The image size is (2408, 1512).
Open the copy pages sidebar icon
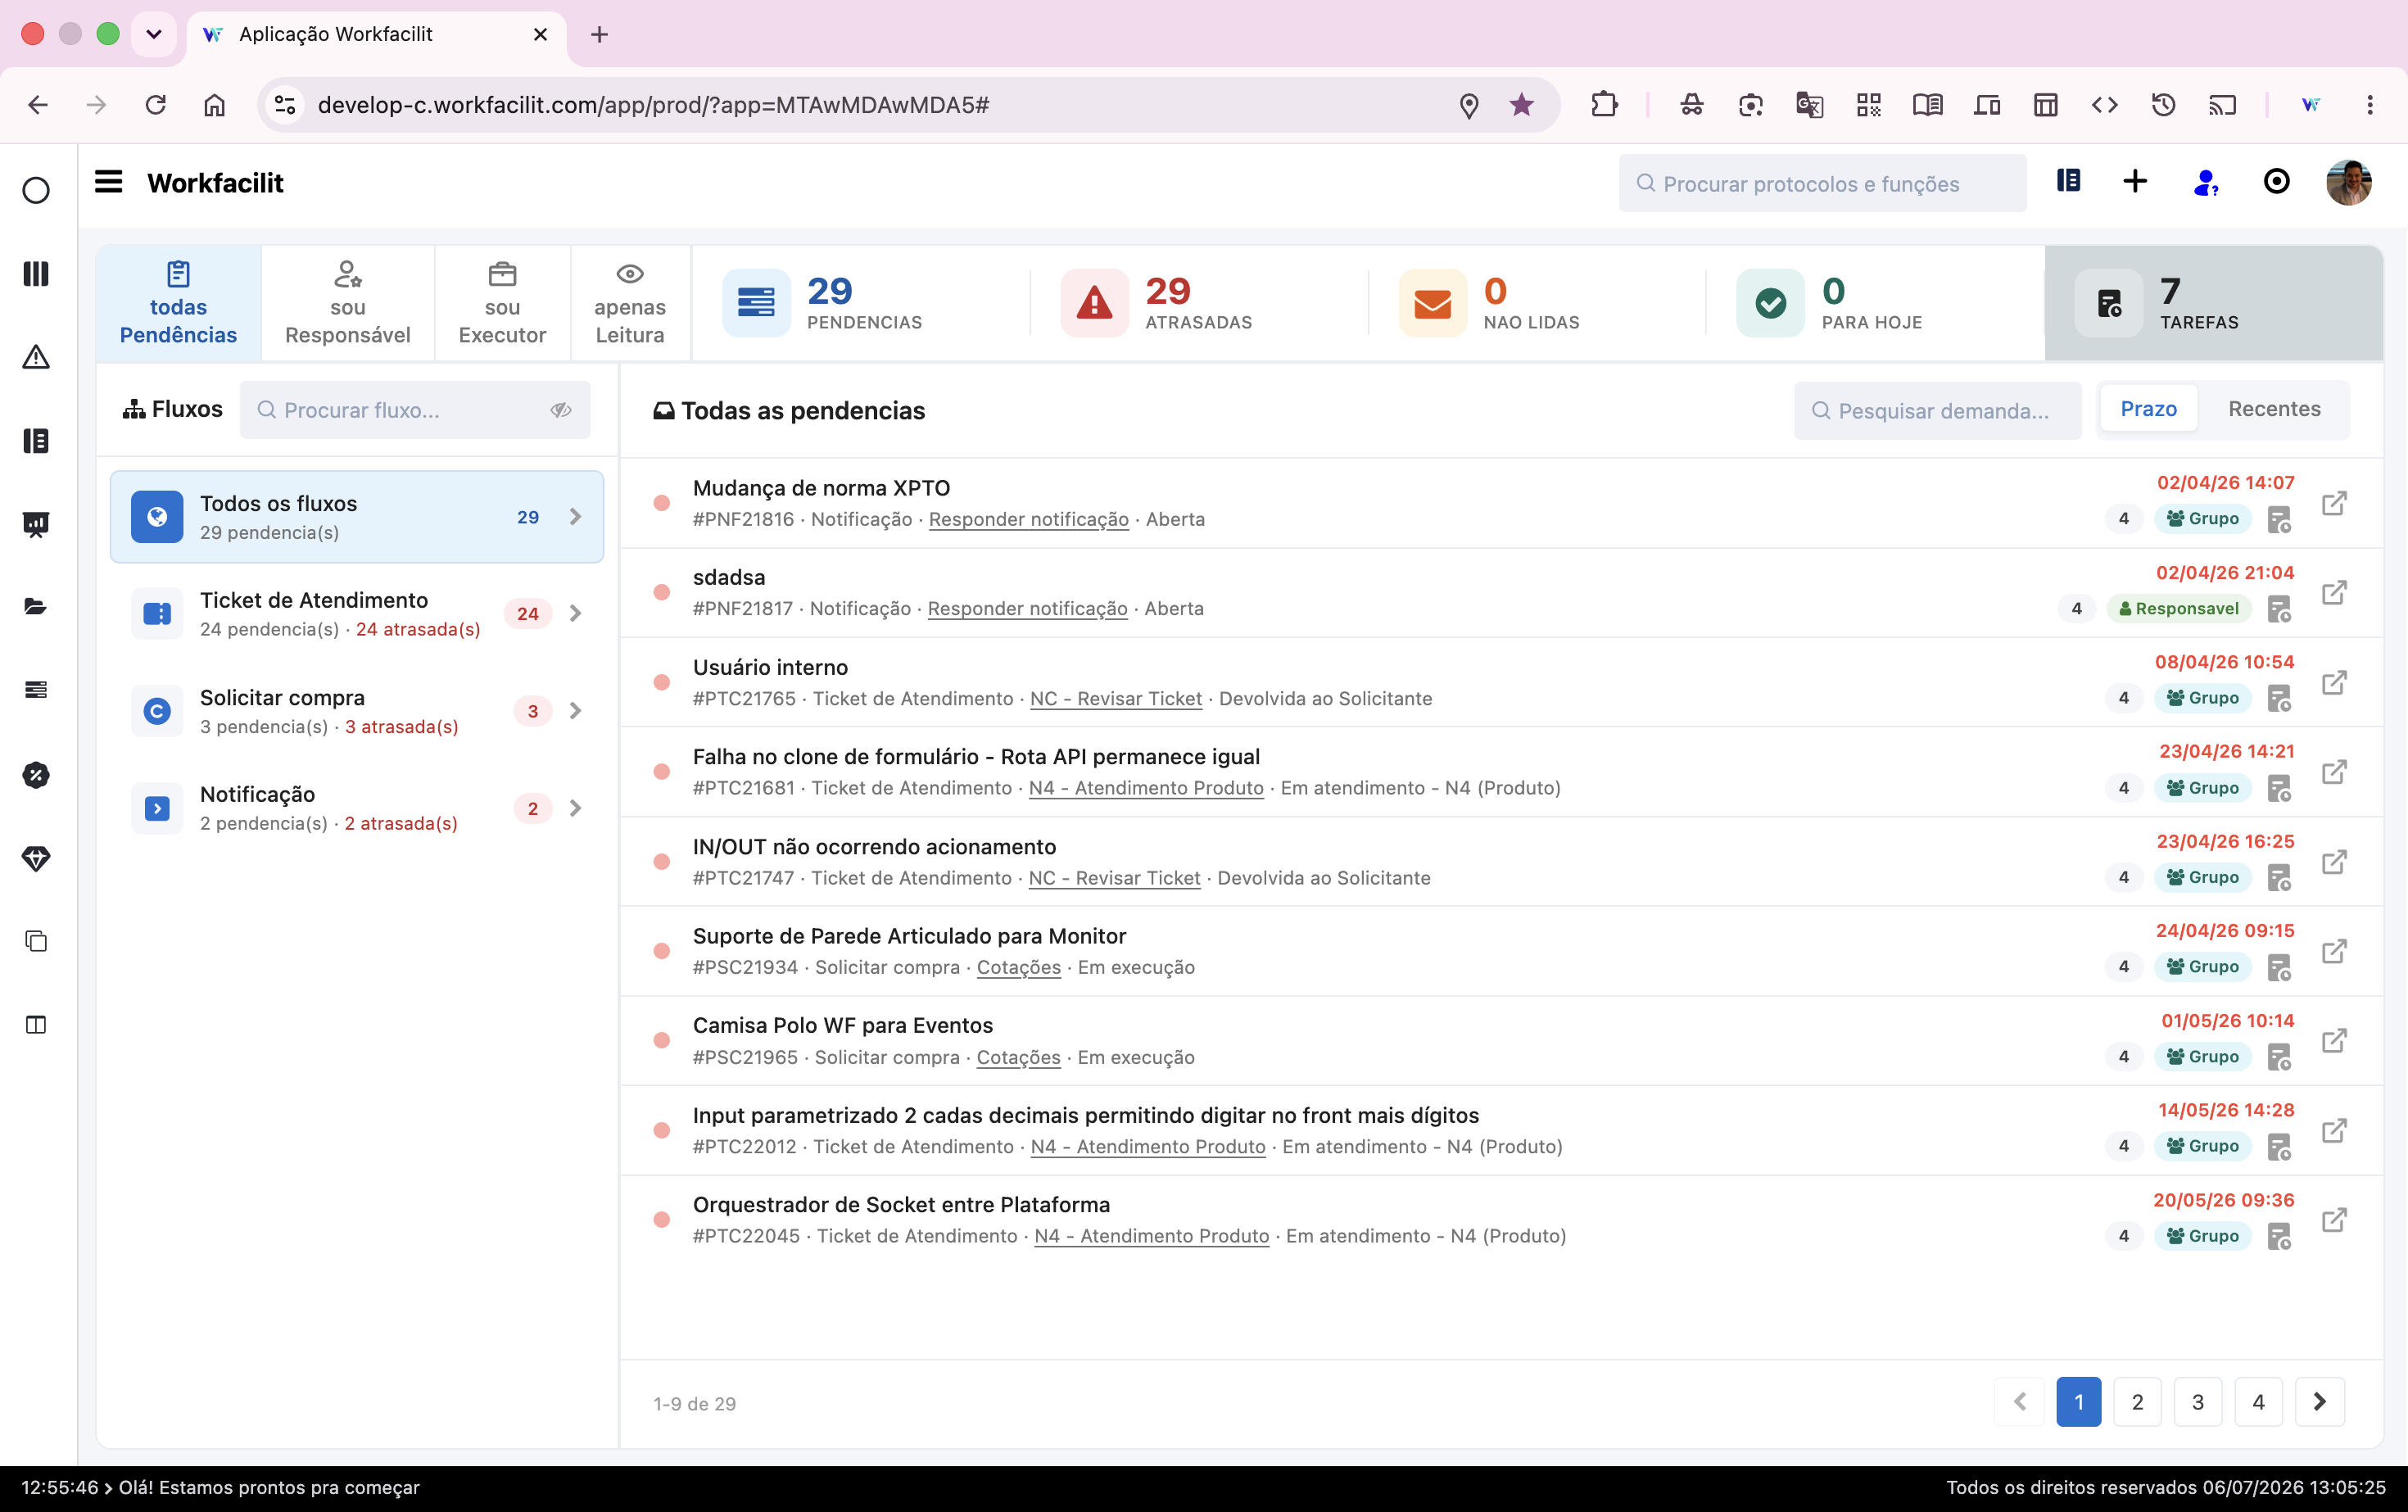click(36, 941)
